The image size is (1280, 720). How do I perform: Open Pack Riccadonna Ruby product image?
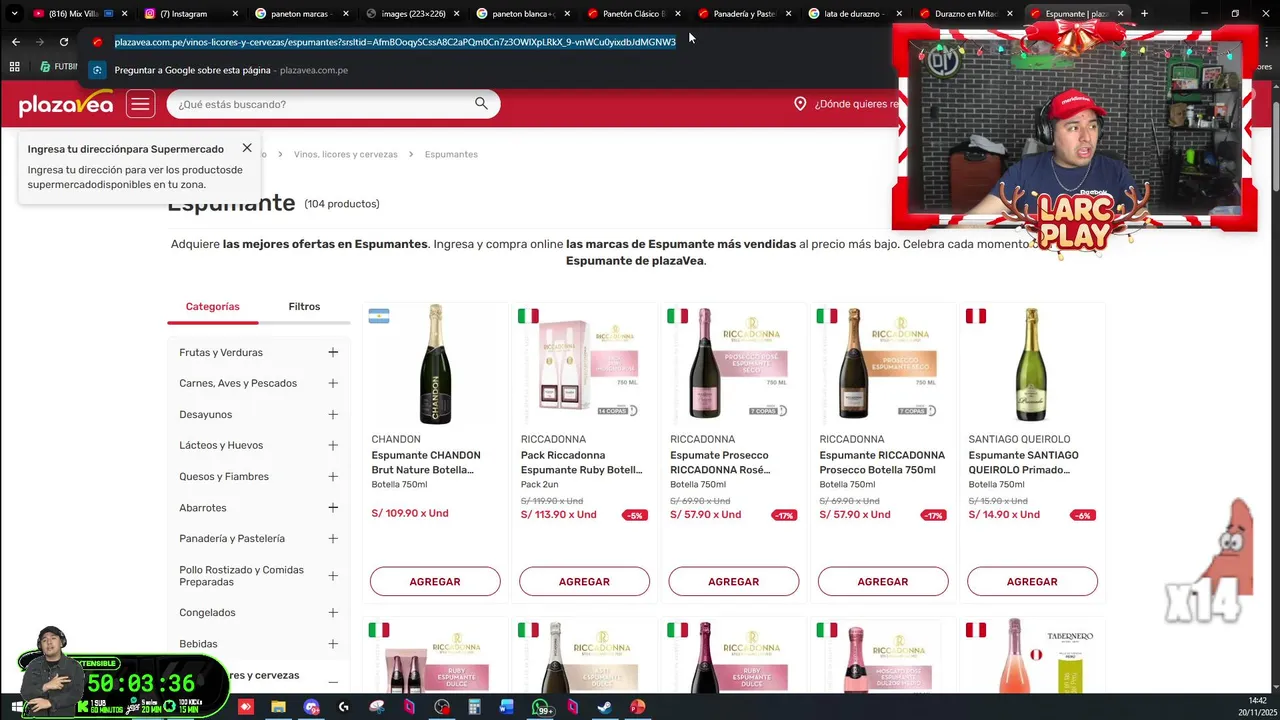(584, 367)
